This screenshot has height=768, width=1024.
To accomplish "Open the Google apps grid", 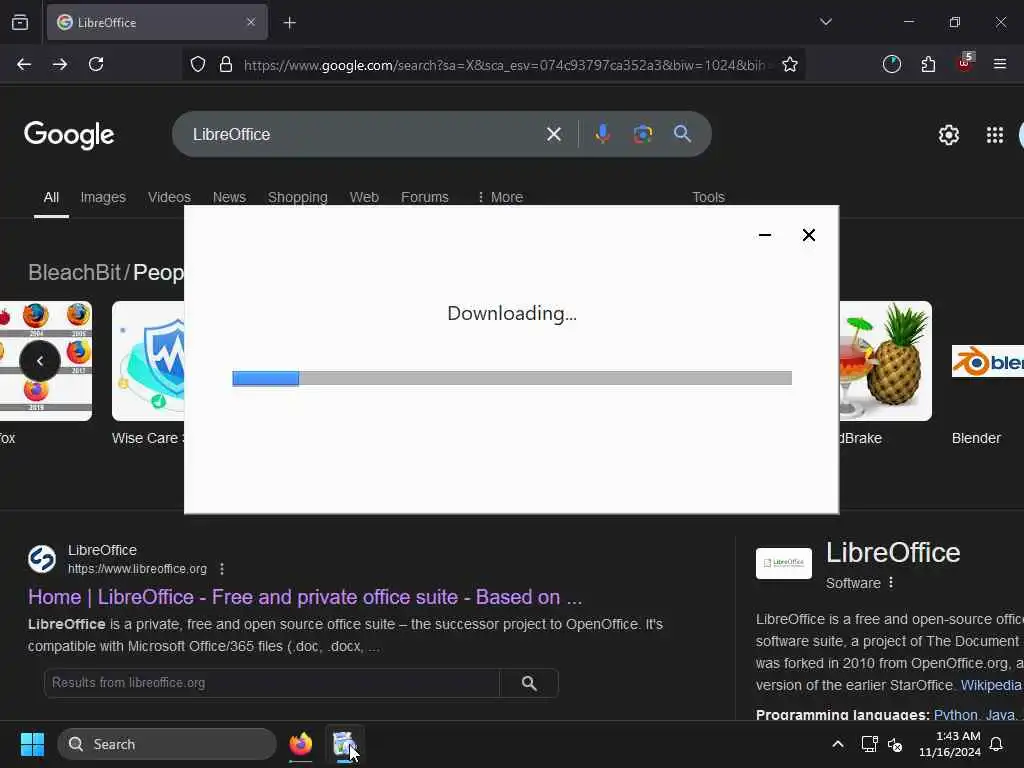I will [995, 135].
